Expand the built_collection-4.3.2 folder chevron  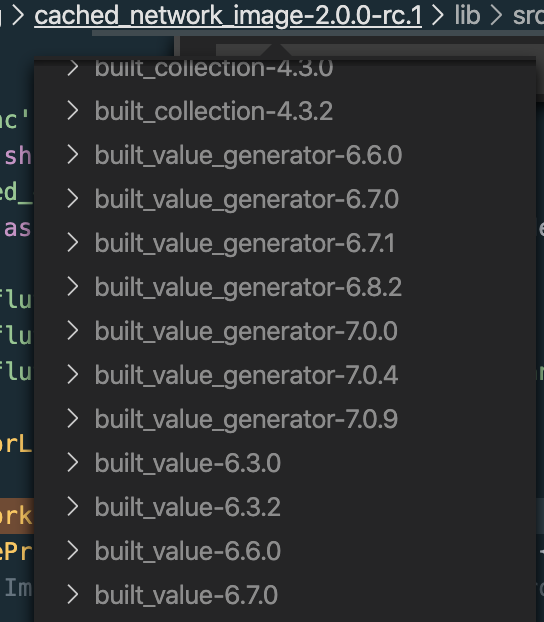click(x=73, y=110)
